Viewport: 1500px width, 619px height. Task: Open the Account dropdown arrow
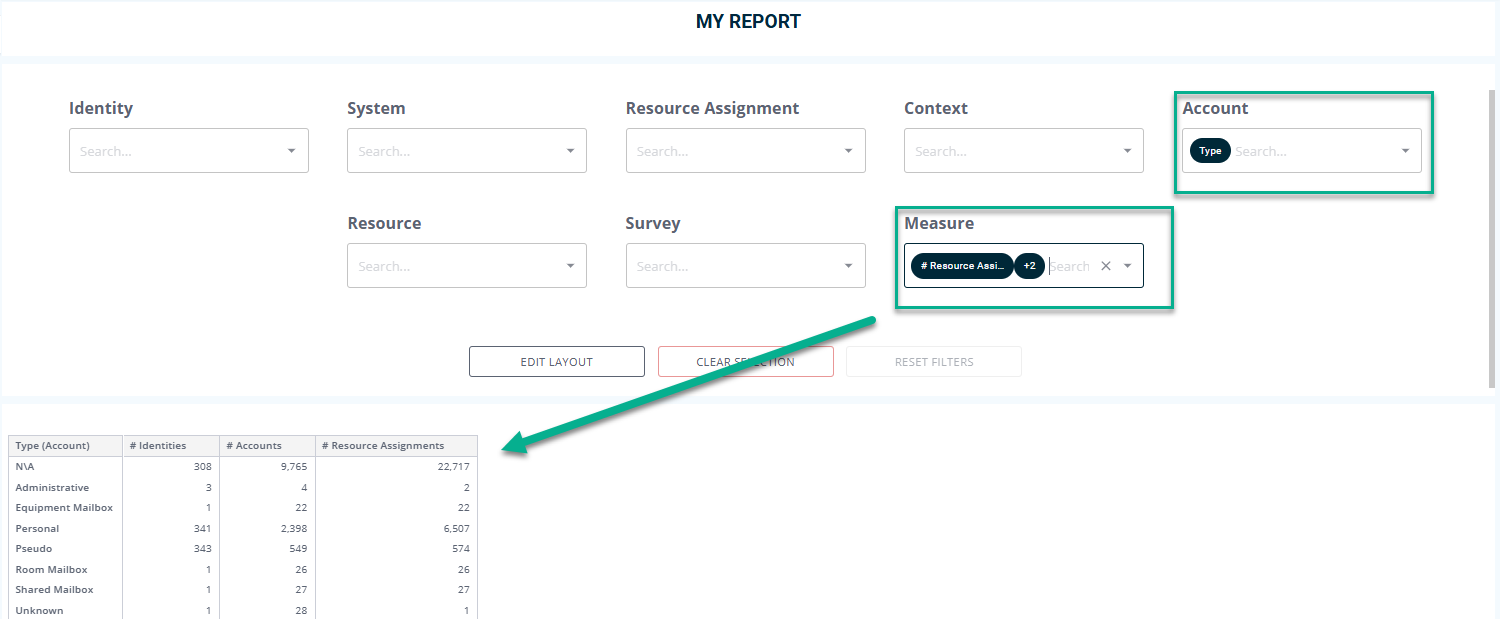click(1406, 150)
